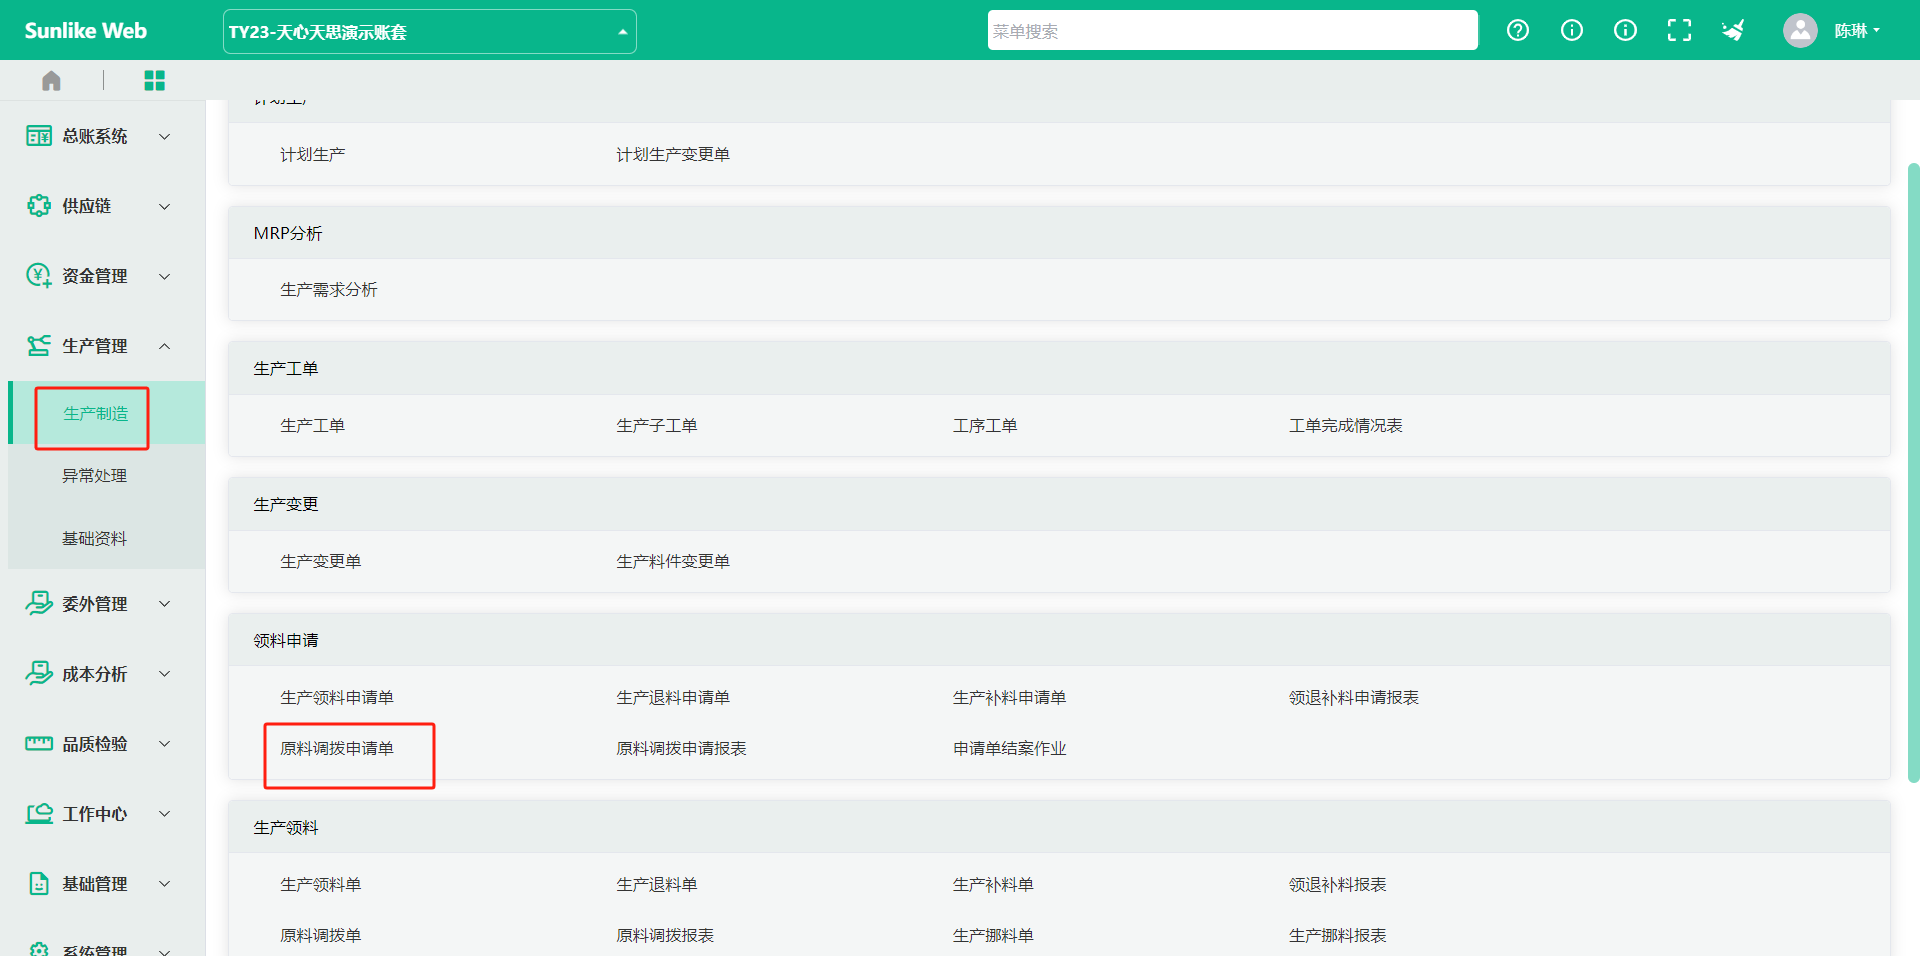Click the 工作中心 sidebar icon
This screenshot has width=1920, height=956.
tap(39, 813)
